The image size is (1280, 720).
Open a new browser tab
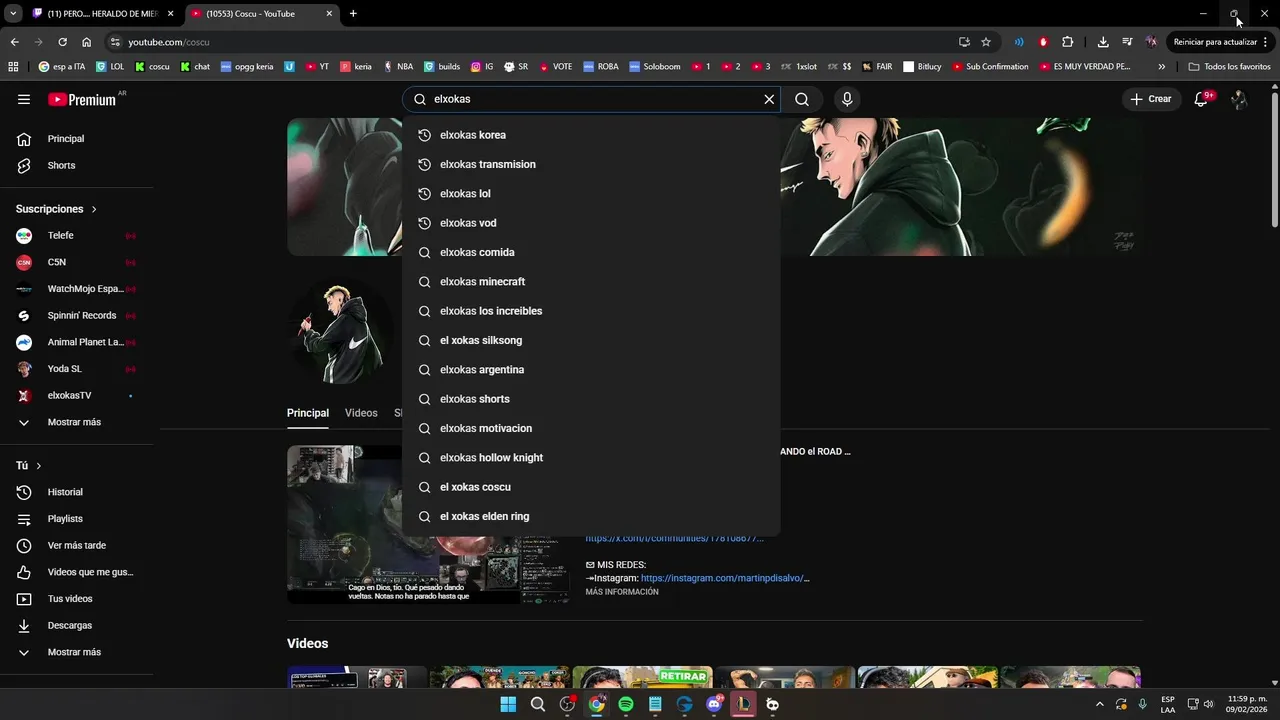click(x=353, y=14)
